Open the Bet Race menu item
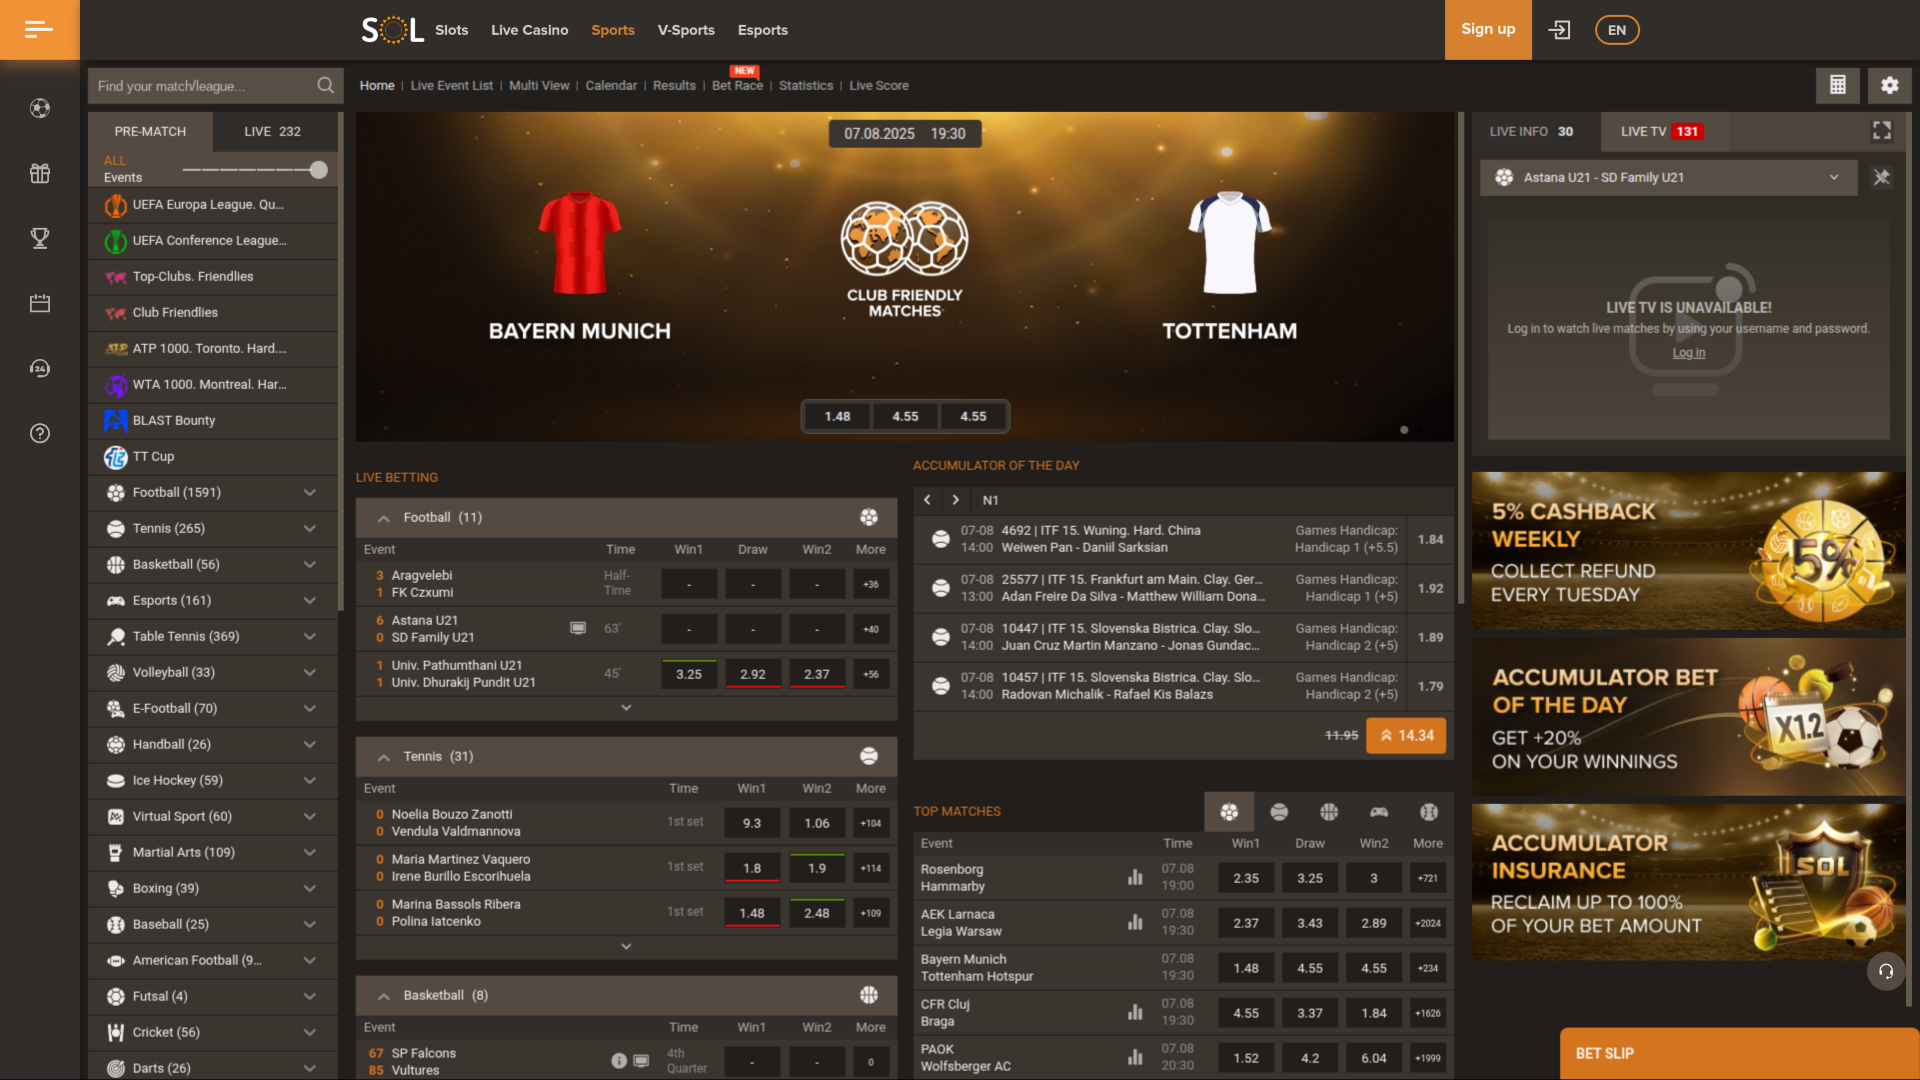The width and height of the screenshot is (1920, 1080). click(737, 86)
